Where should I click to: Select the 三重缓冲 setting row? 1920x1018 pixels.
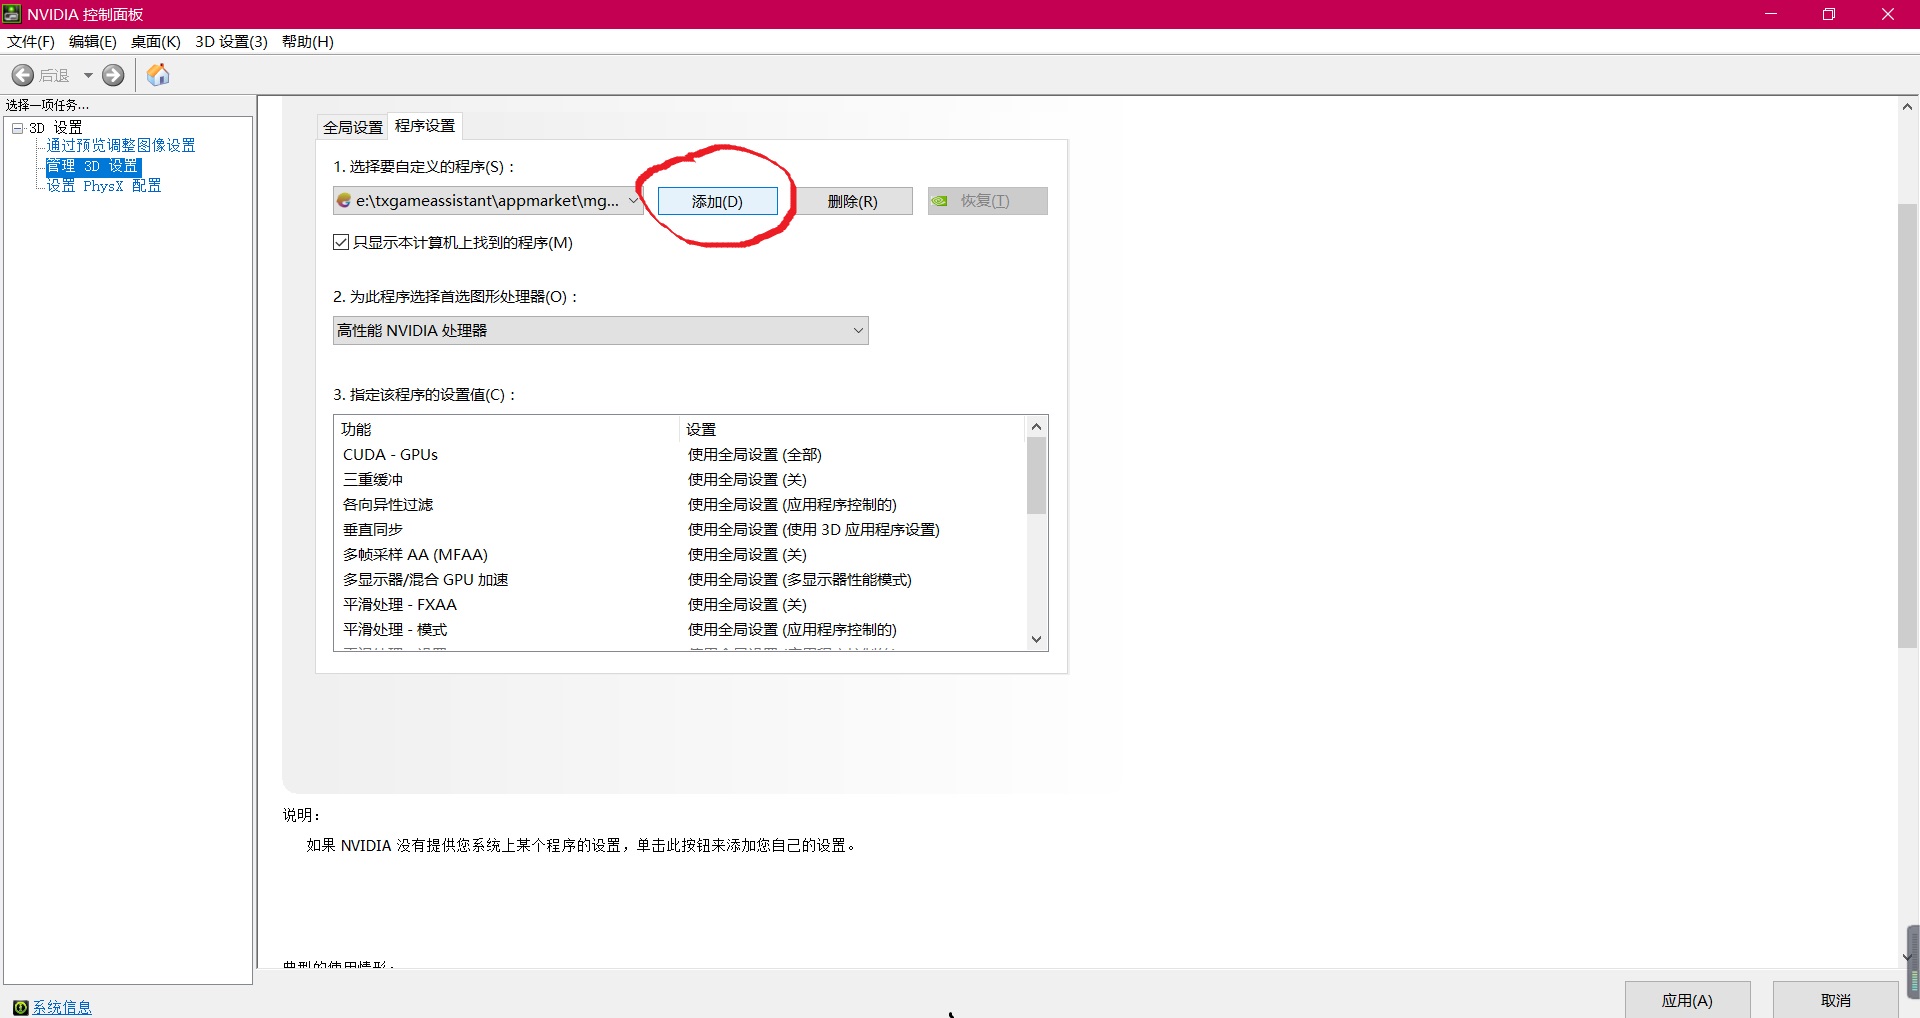coord(680,480)
